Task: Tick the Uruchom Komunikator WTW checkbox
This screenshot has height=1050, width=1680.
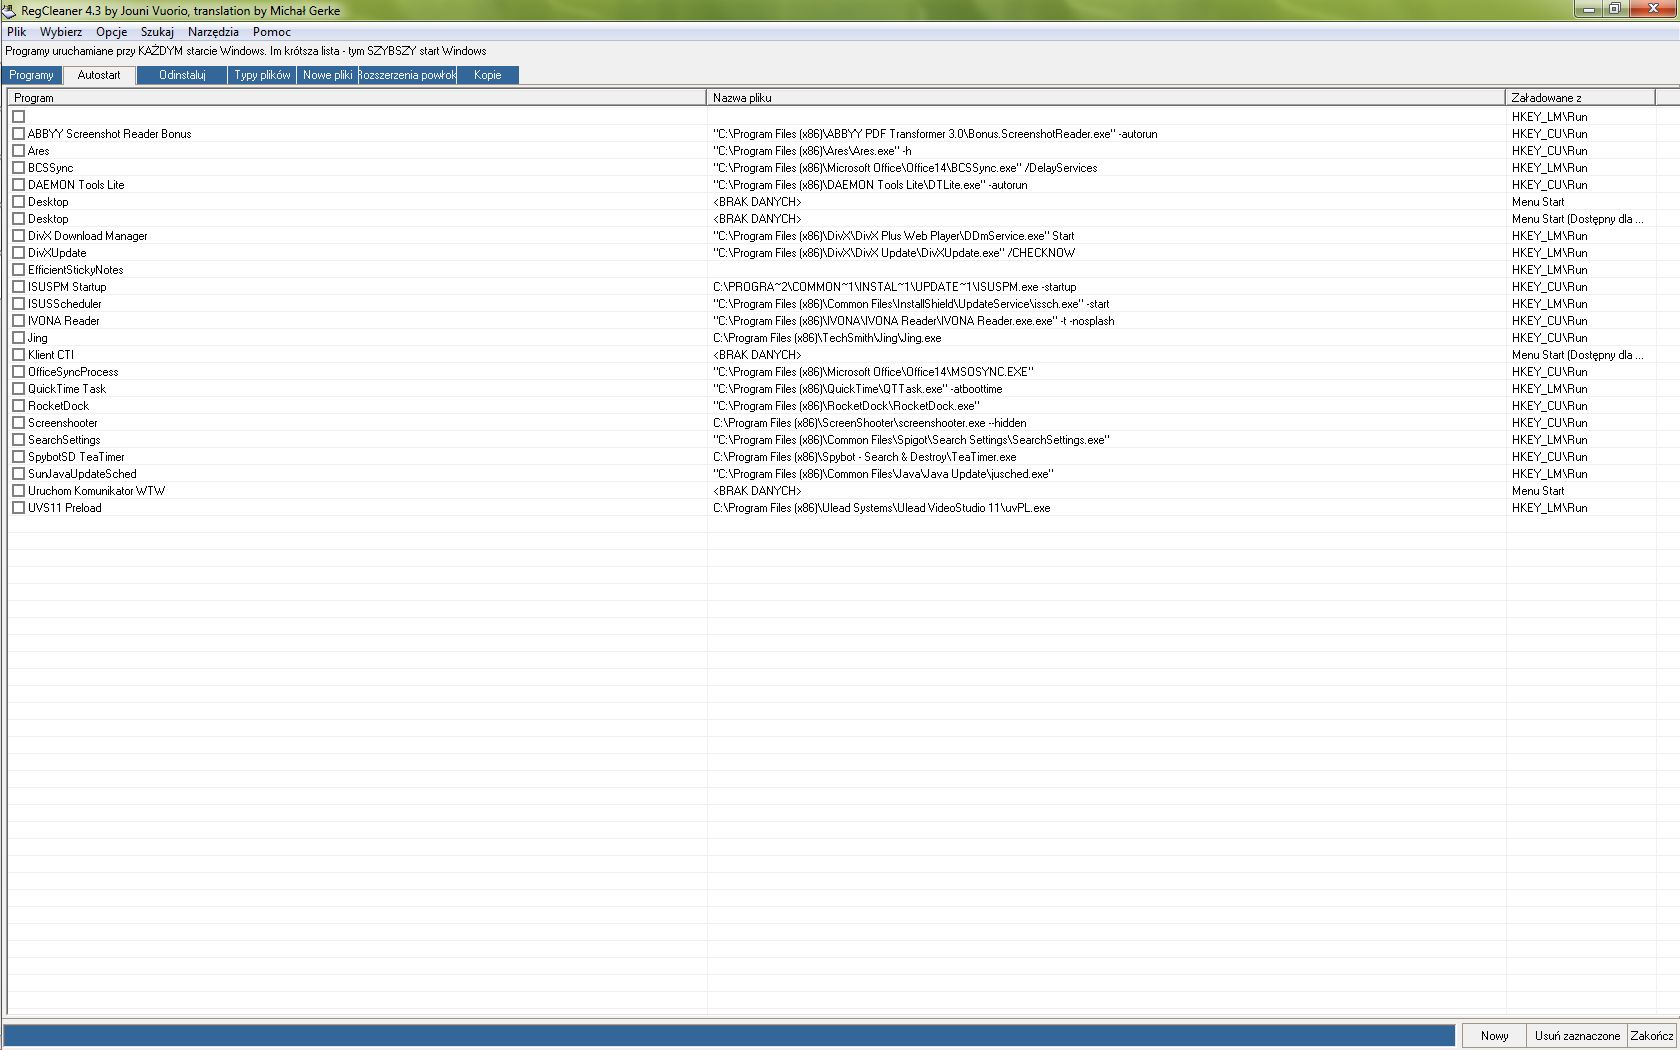Action: (x=18, y=491)
